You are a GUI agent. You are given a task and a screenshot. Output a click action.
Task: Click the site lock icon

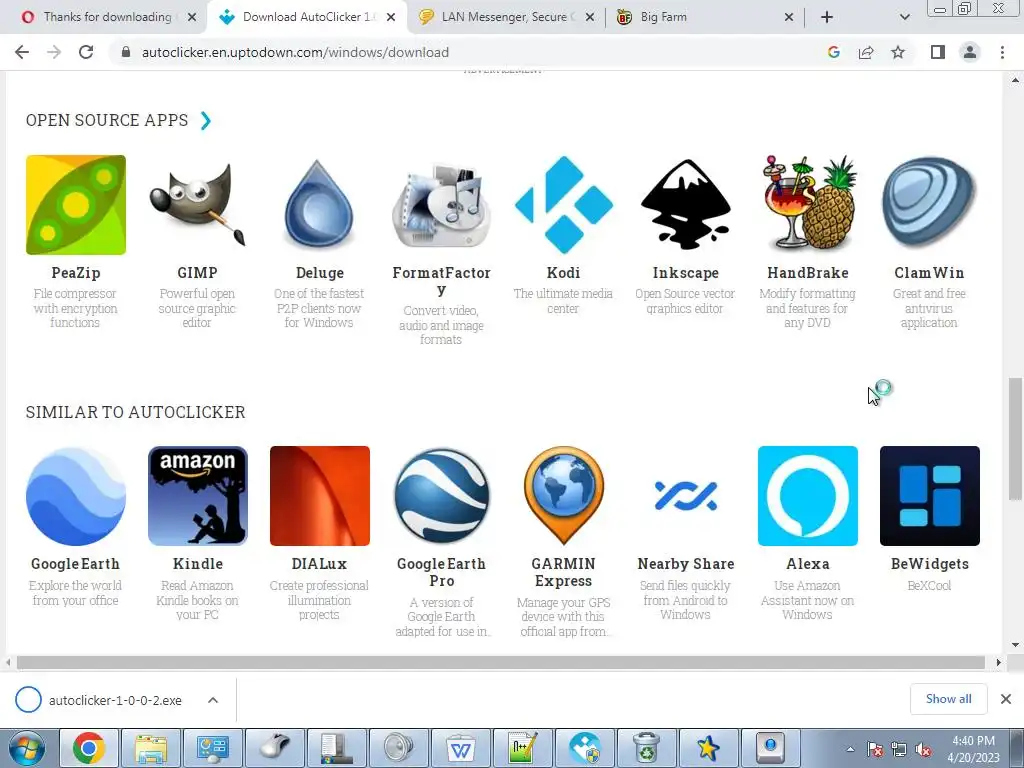pyautogui.click(x=126, y=52)
